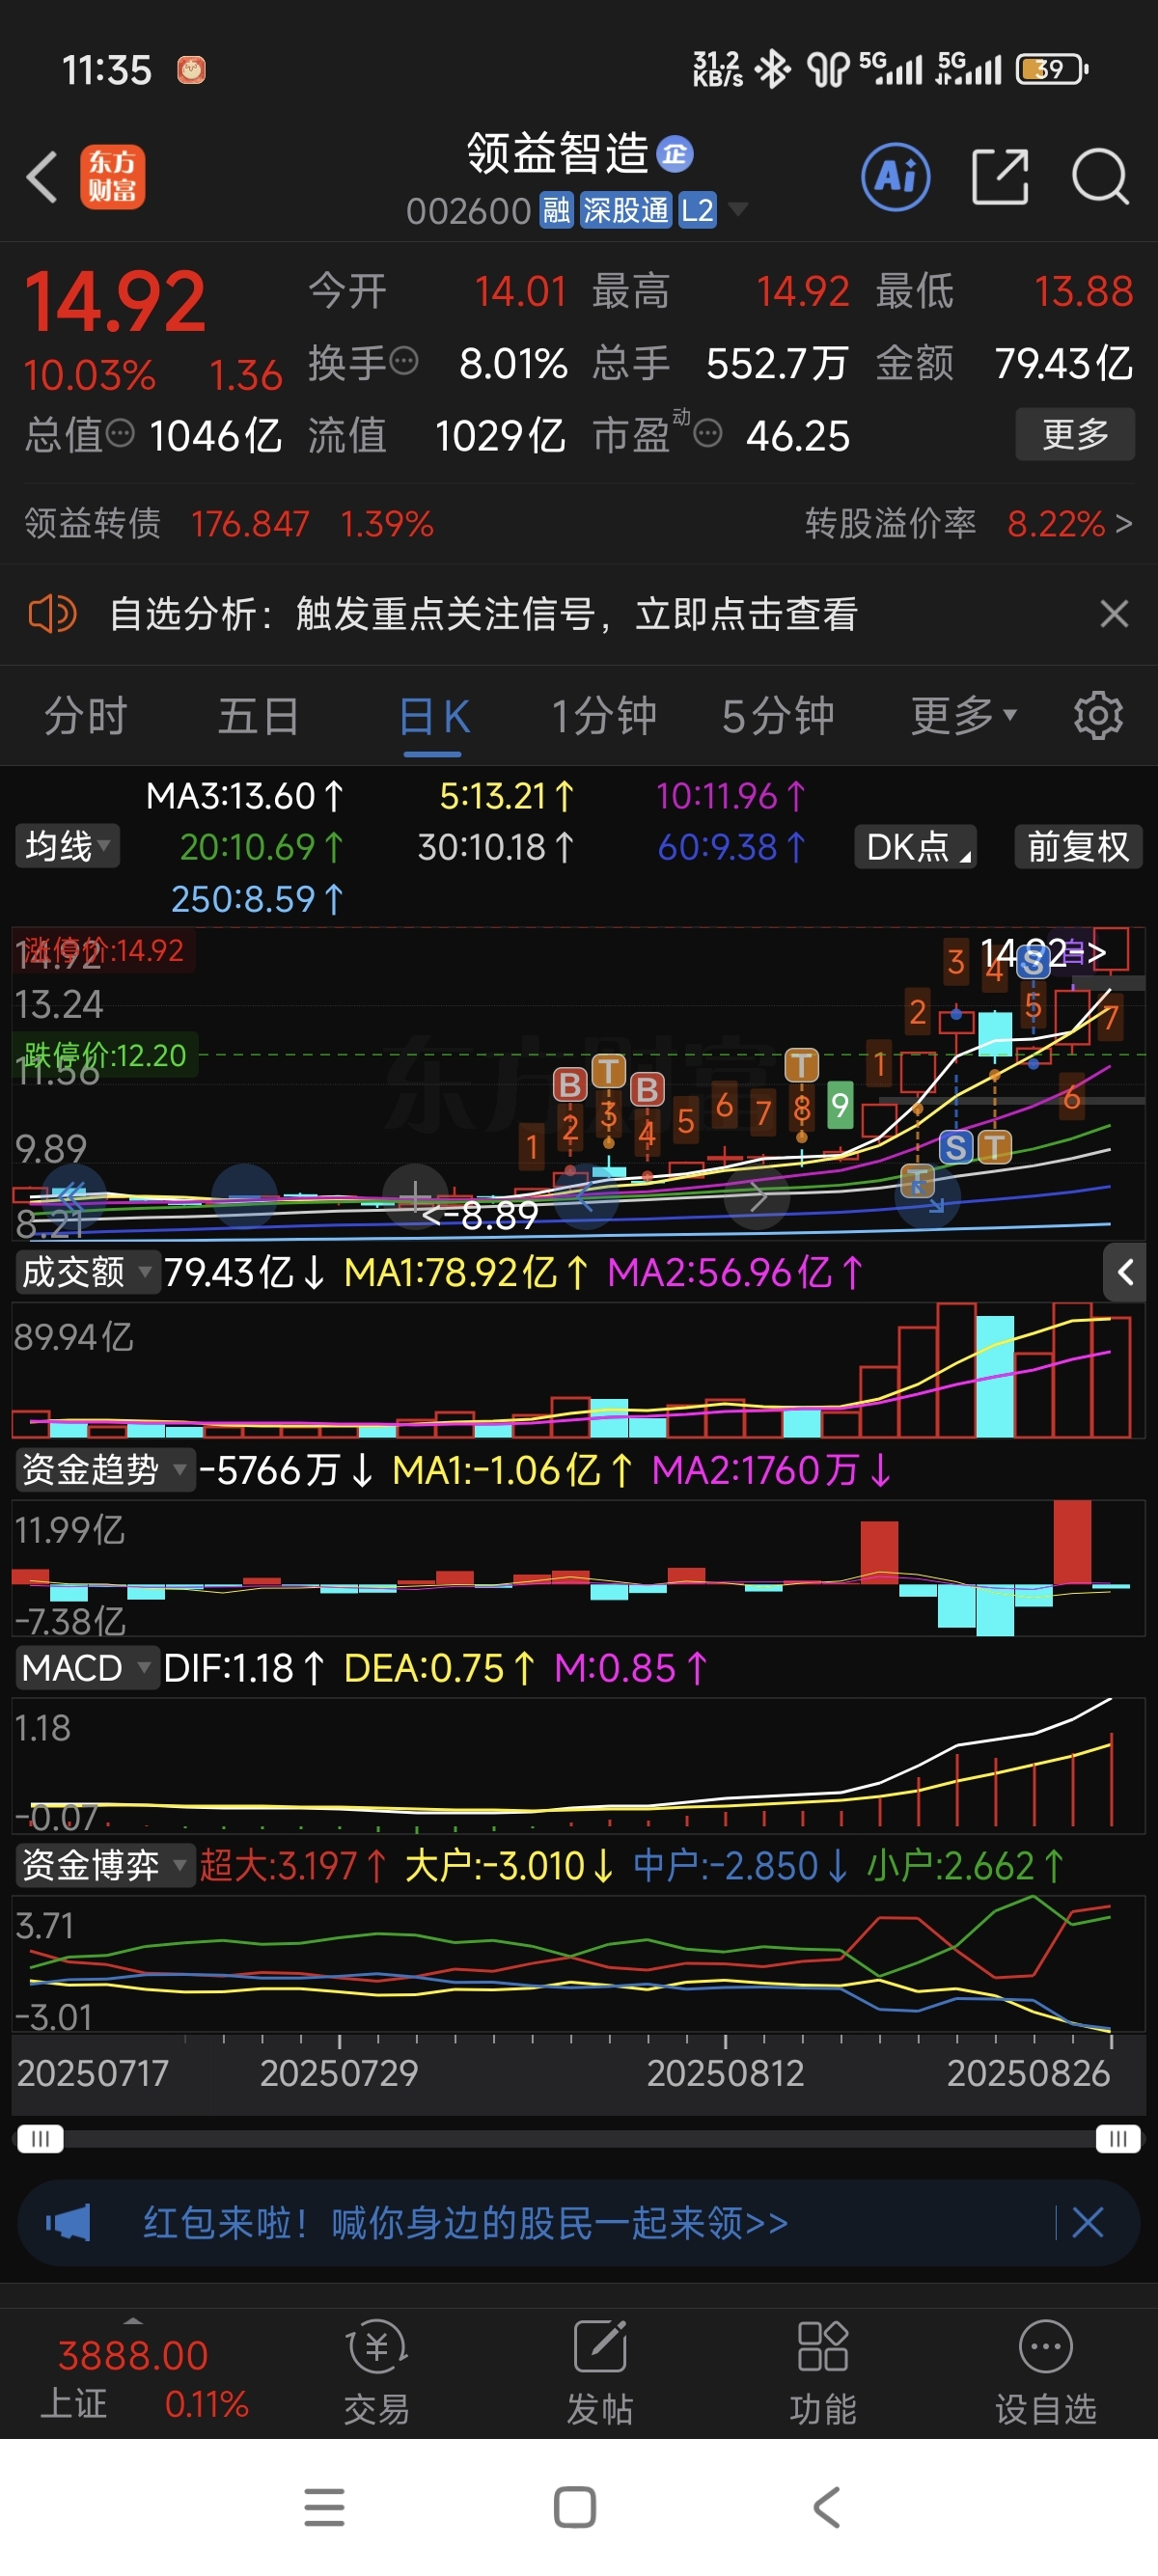This screenshot has width=1158, height=2576.
Task: Open the MACD indicator dropdown
Action: tap(87, 1668)
